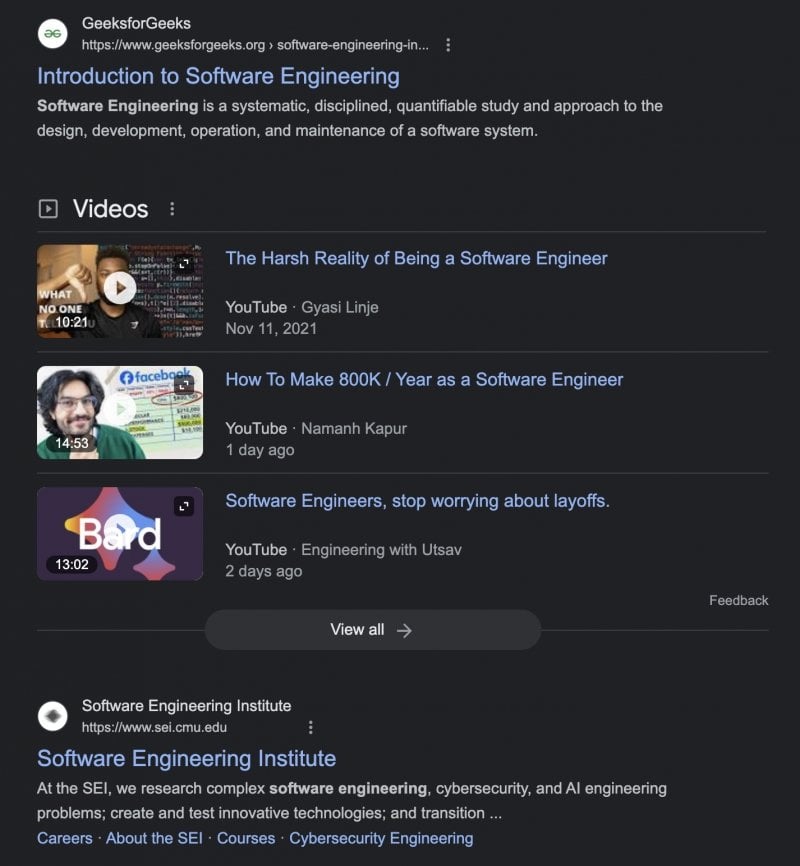Image resolution: width=800 pixels, height=866 pixels.
Task: Click Namanh Kapur channel name
Action: click(x=354, y=429)
